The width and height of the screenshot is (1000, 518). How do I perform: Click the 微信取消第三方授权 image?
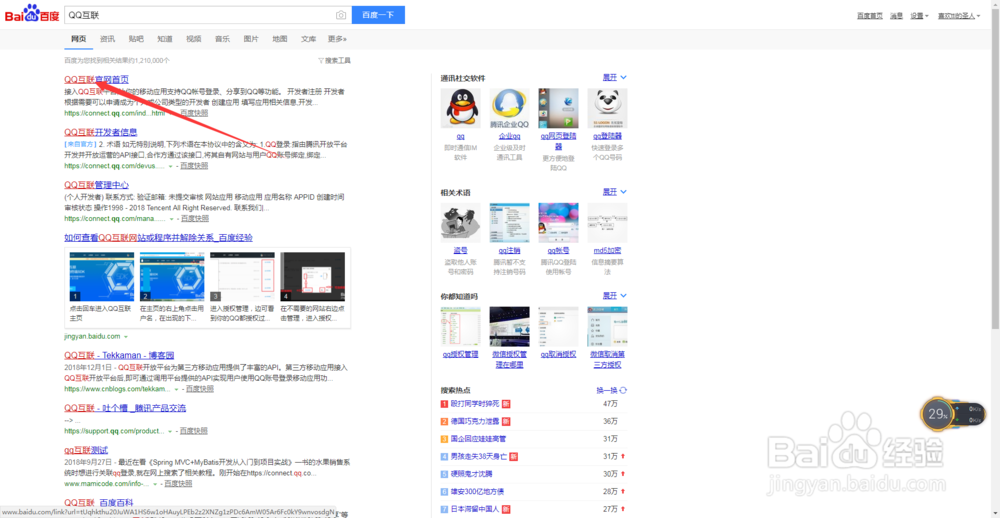pos(607,327)
